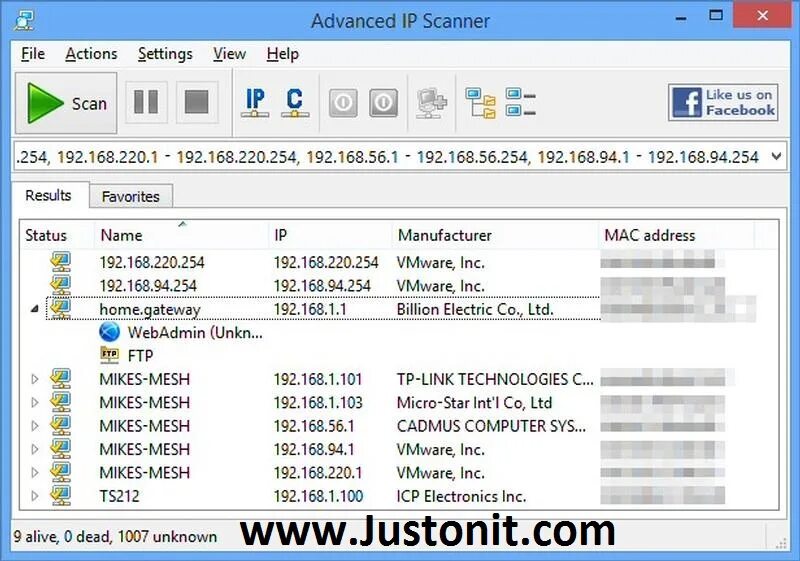
Task: Click TP-LINK TECHNOLOGIES manufacturer cell
Action: [x=495, y=379]
